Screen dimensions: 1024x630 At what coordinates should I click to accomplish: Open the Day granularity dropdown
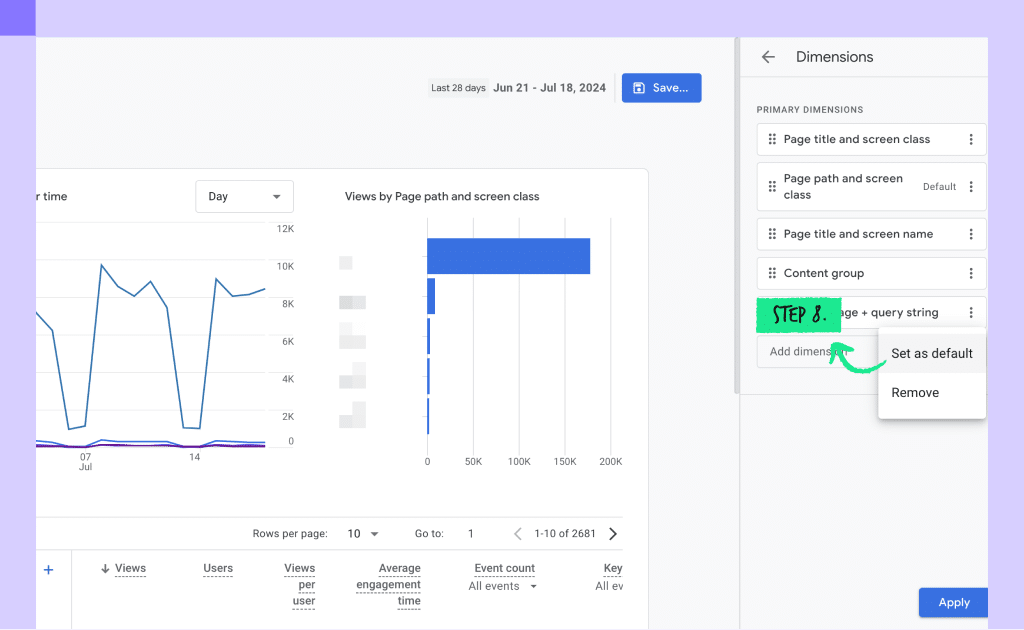(244, 197)
